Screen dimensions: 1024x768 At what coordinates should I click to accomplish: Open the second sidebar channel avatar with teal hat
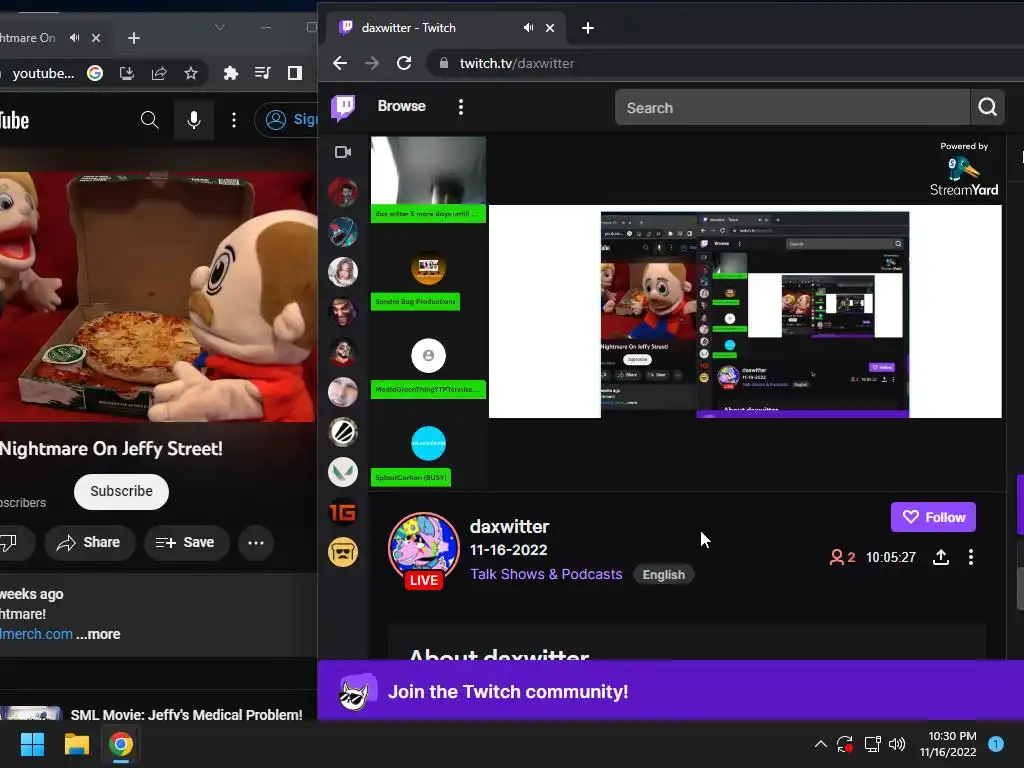343,232
